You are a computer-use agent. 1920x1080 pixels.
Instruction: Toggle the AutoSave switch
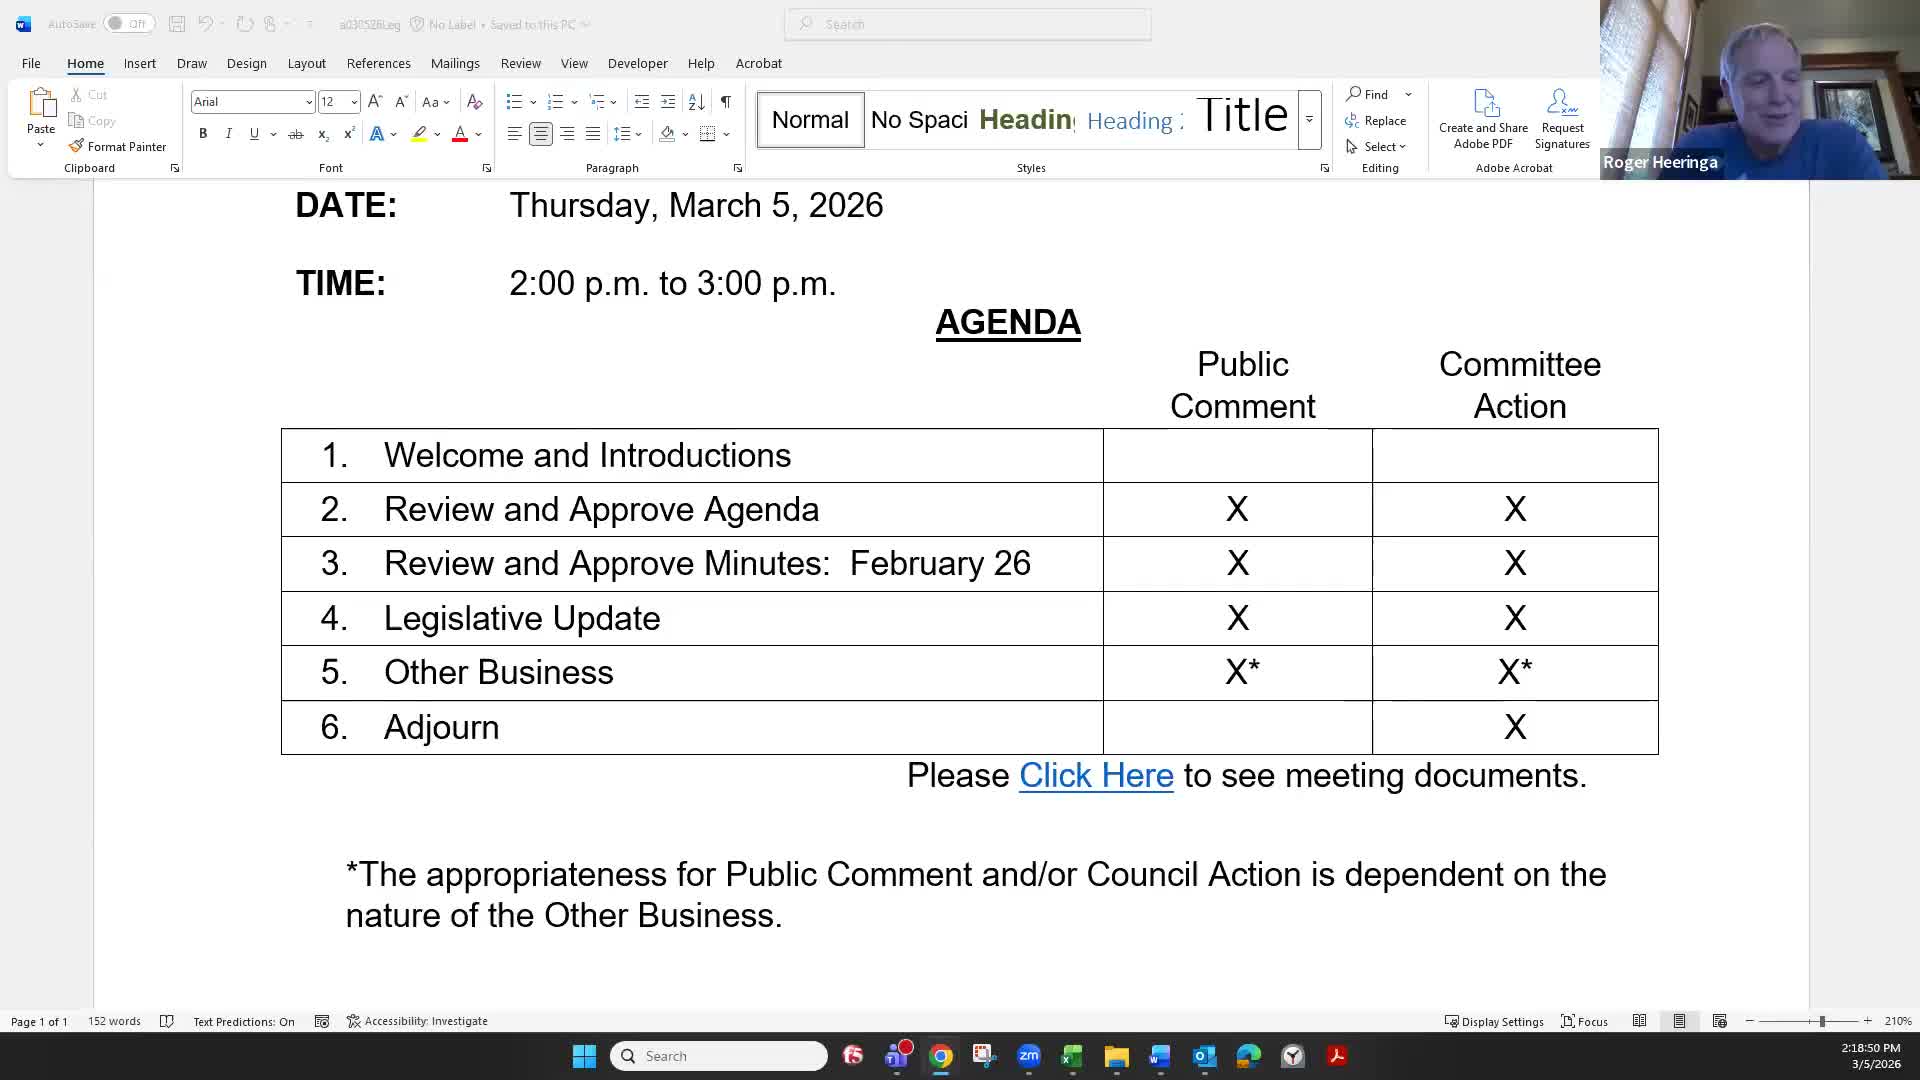click(x=128, y=24)
